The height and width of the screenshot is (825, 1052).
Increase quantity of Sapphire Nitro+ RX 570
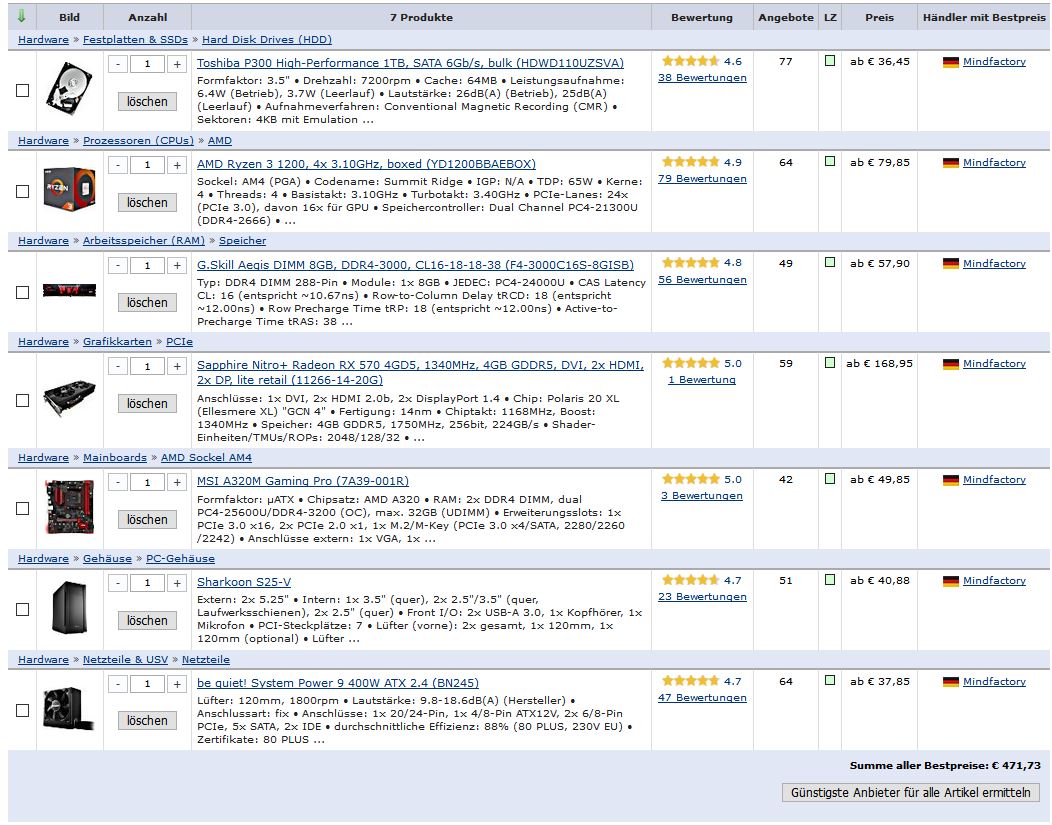[177, 366]
